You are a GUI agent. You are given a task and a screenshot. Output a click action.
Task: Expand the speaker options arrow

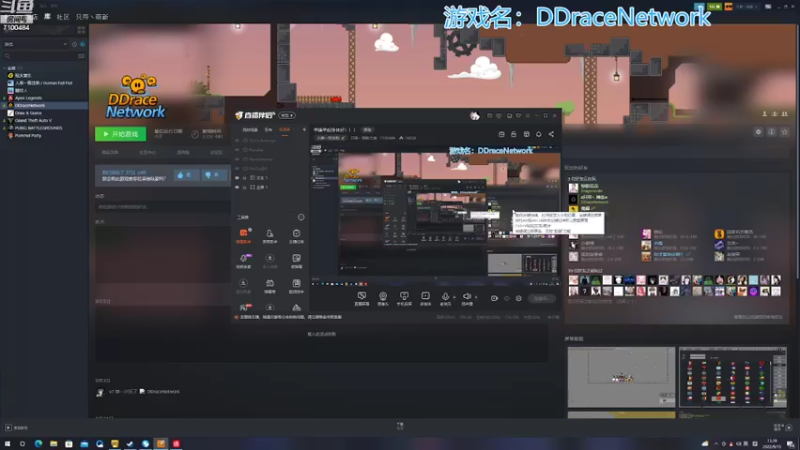[476, 297]
